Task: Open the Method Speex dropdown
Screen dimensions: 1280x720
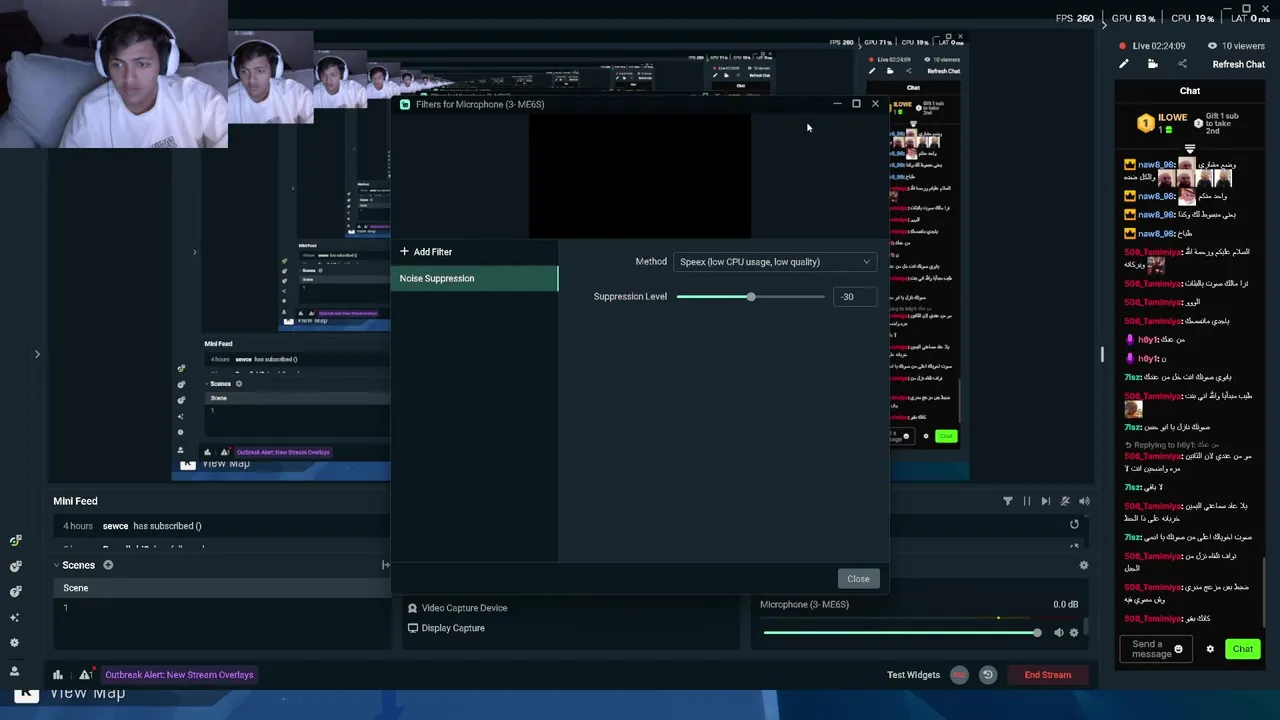Action: [x=775, y=262]
